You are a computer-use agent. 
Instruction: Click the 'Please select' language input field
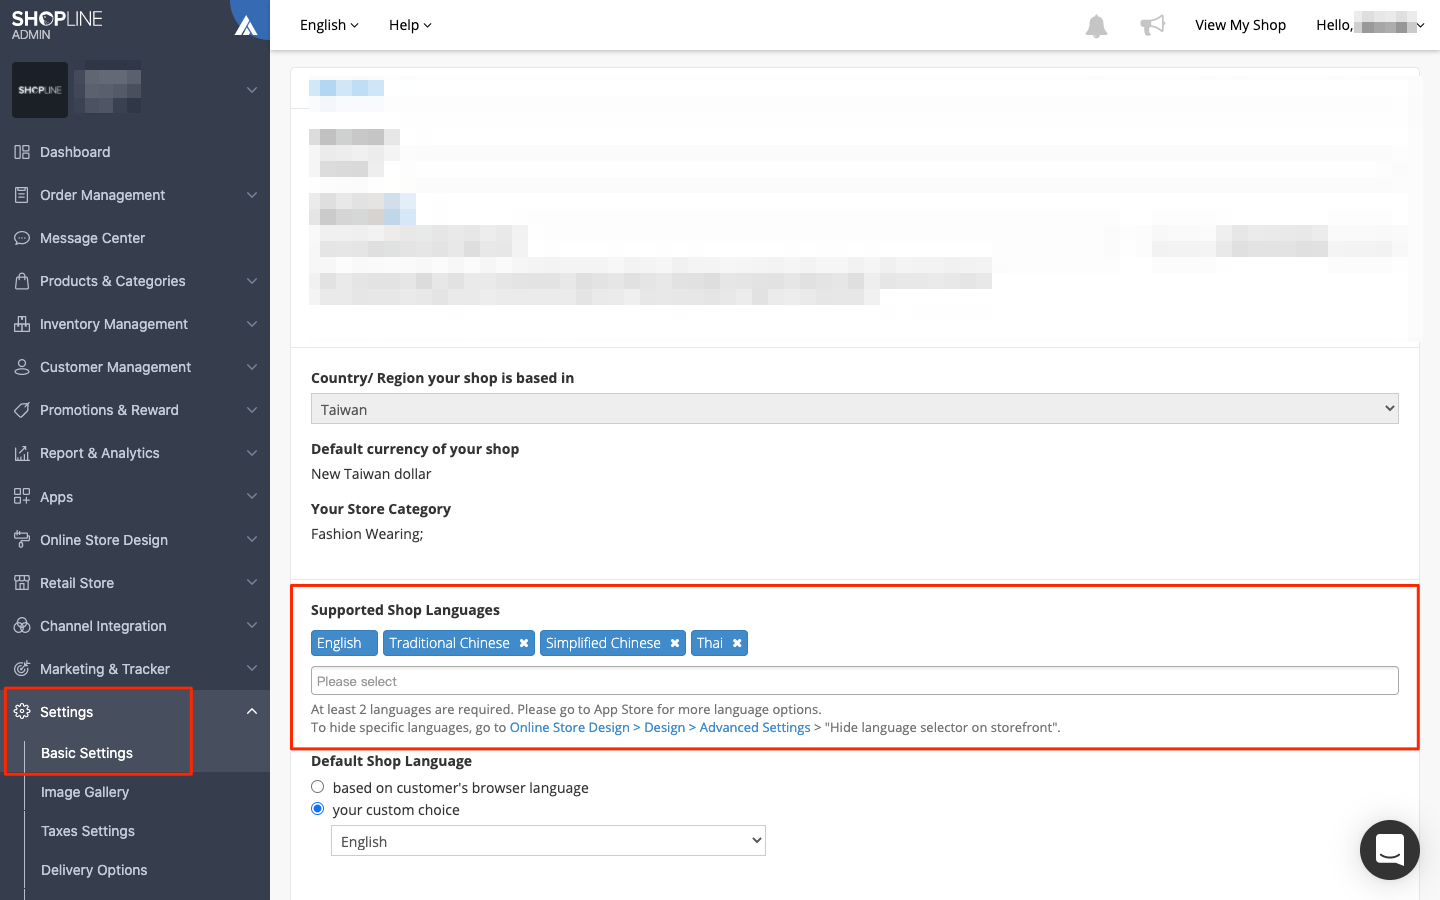[855, 681]
